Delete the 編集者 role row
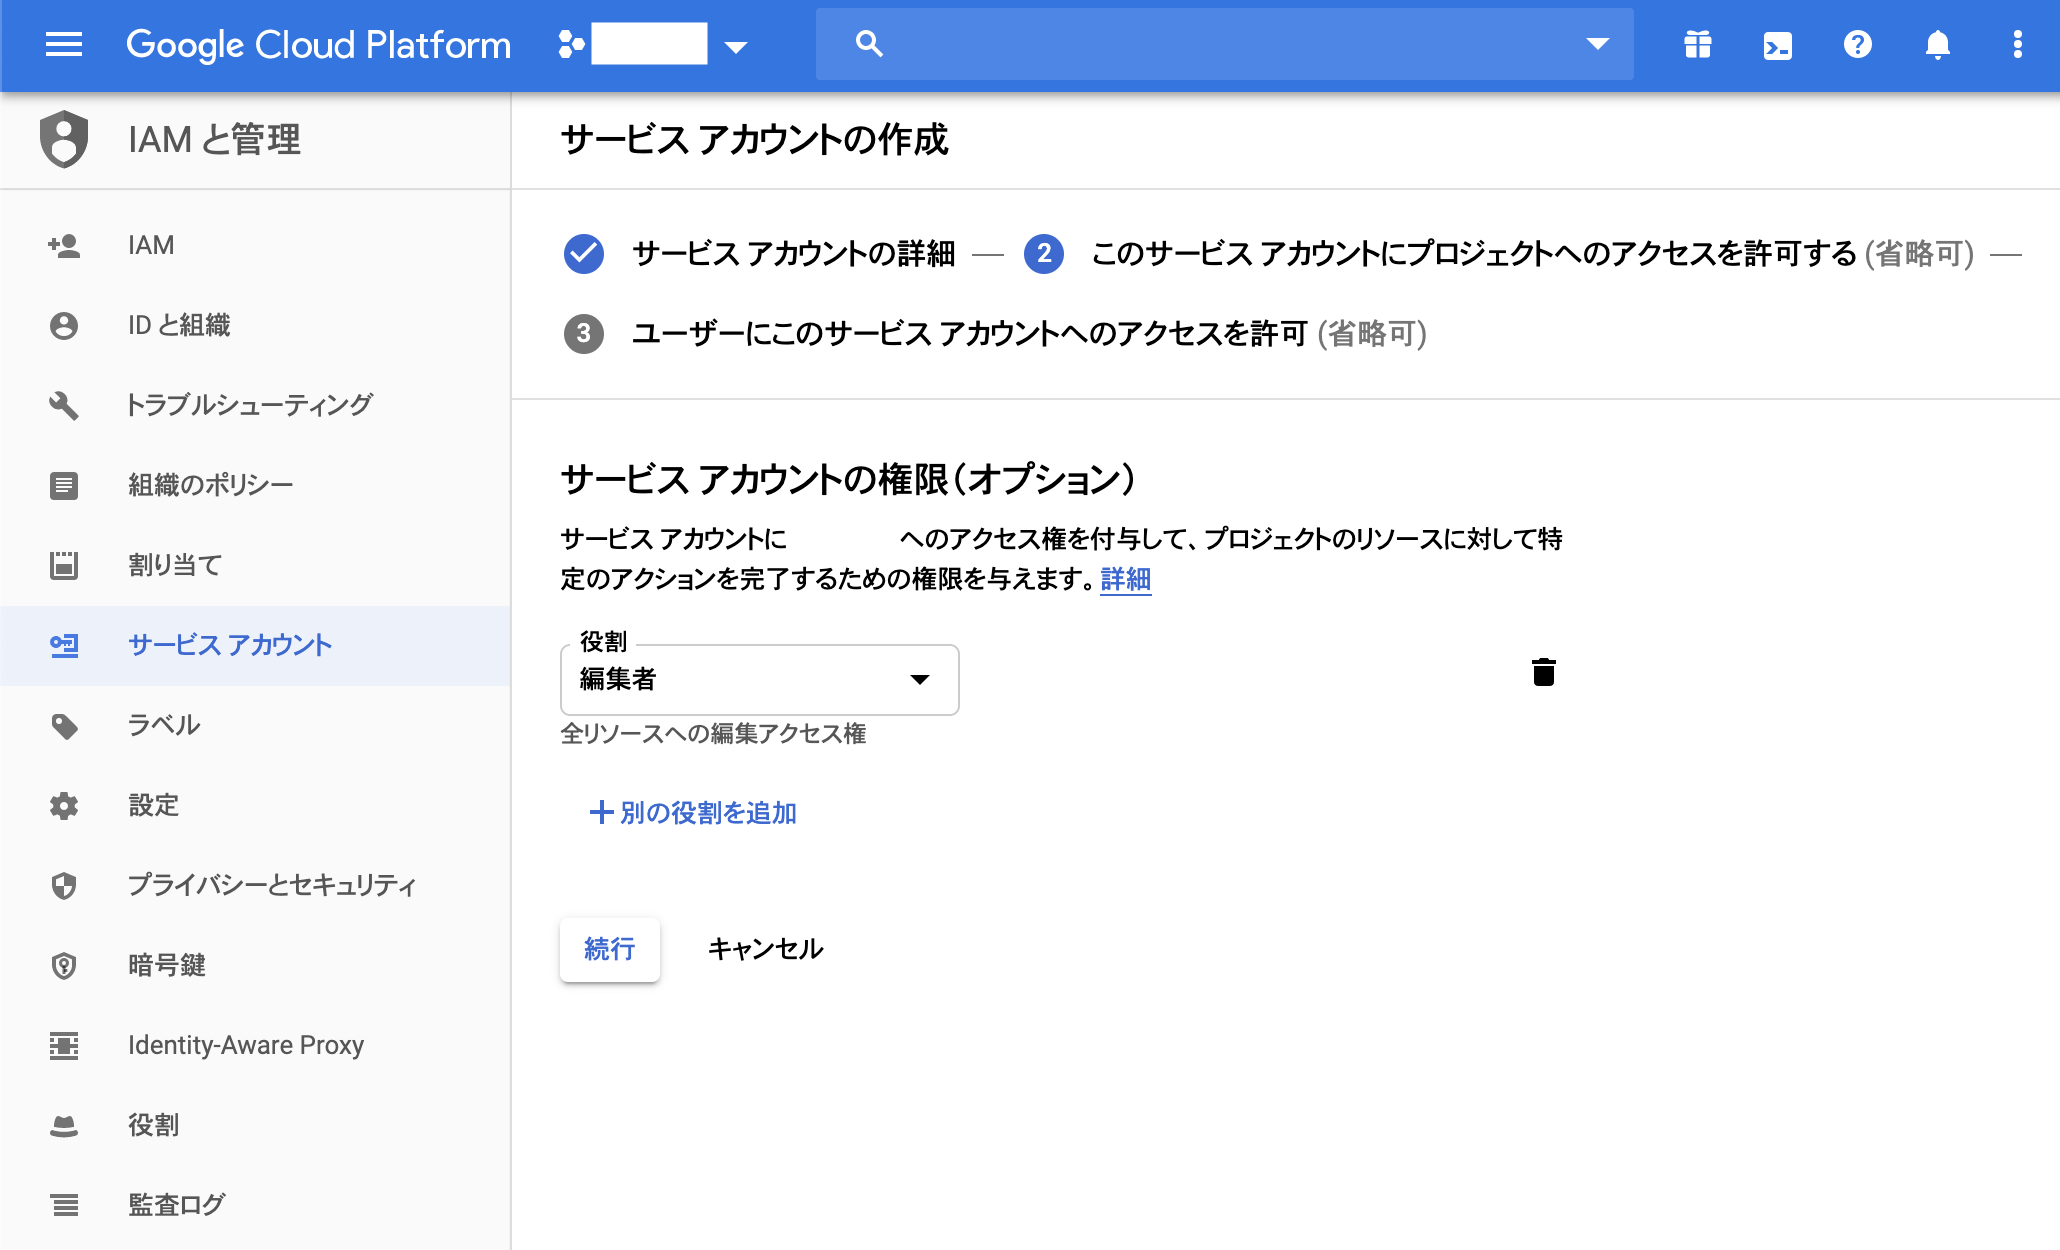2060x1250 pixels. (1544, 672)
